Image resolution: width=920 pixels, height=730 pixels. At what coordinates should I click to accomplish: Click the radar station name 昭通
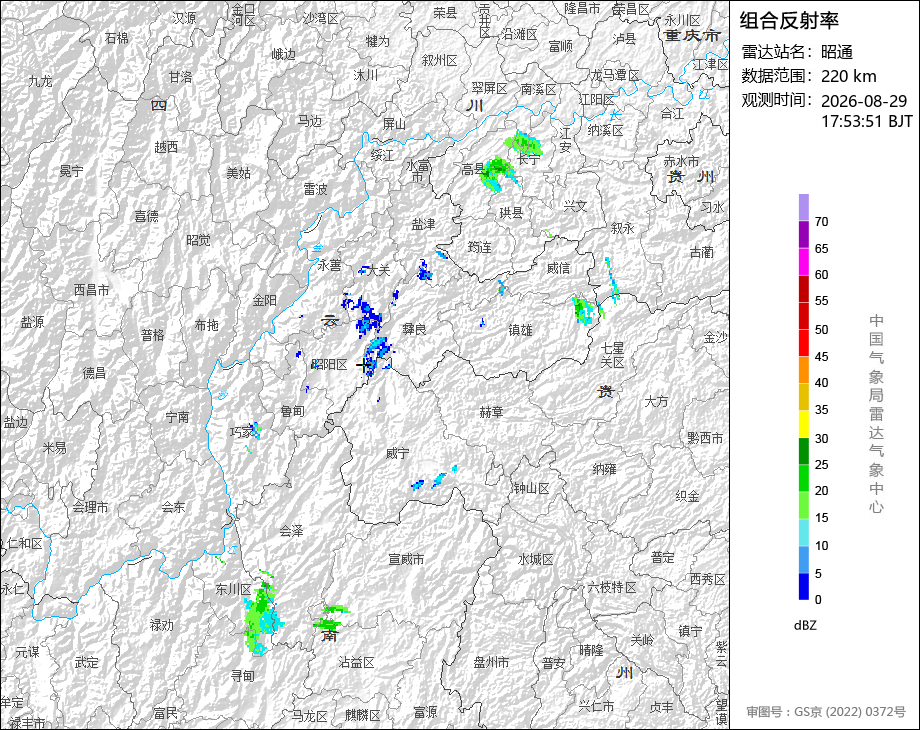pyautogui.click(x=837, y=52)
